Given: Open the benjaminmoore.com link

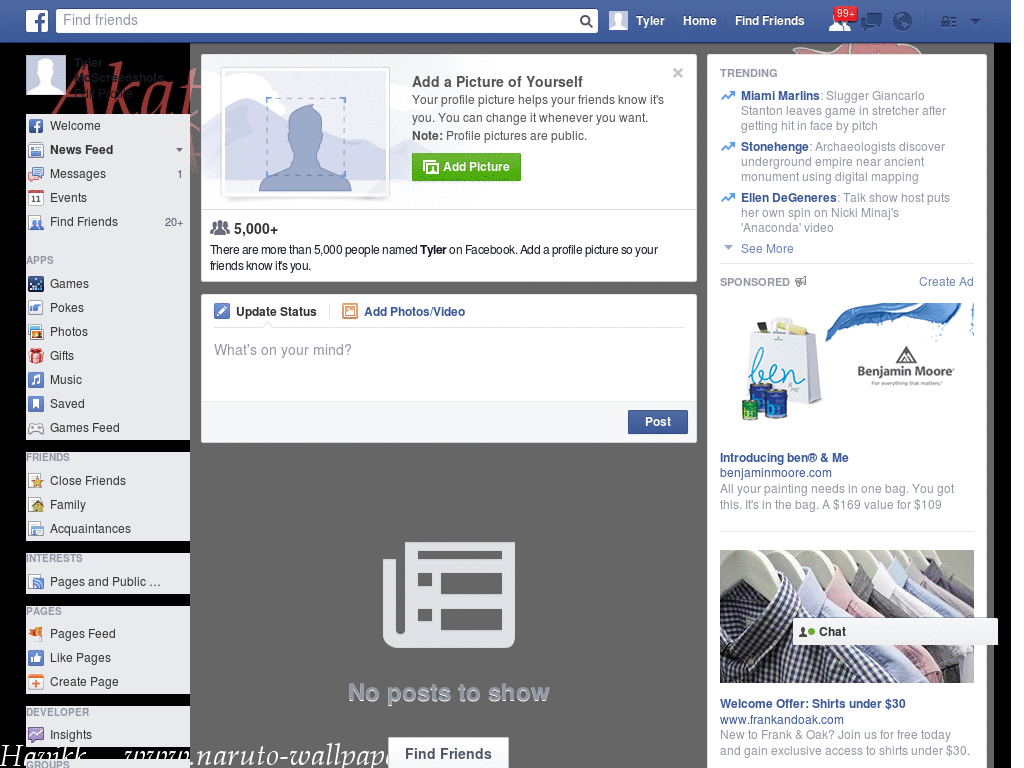Looking at the screenshot, I should click(x=775, y=473).
